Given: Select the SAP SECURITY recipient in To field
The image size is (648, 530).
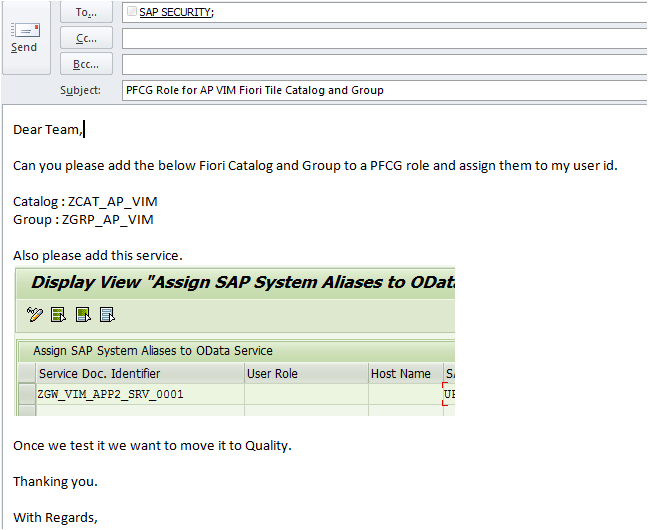Looking at the screenshot, I should [x=176, y=12].
